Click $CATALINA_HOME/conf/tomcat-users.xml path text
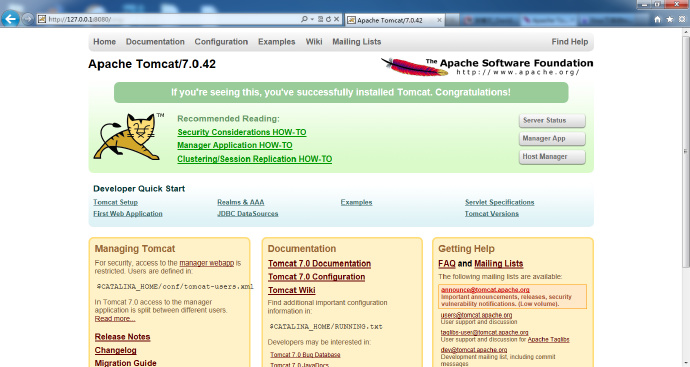690x367 pixels. (175, 286)
